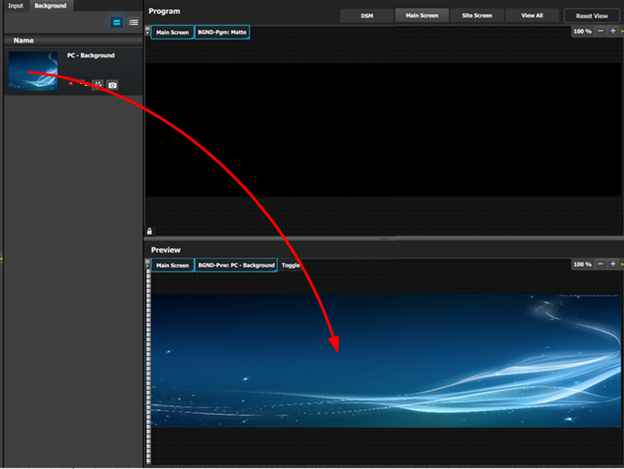Zoom in the Preview view with plus
624x469 pixels.
tap(613, 264)
